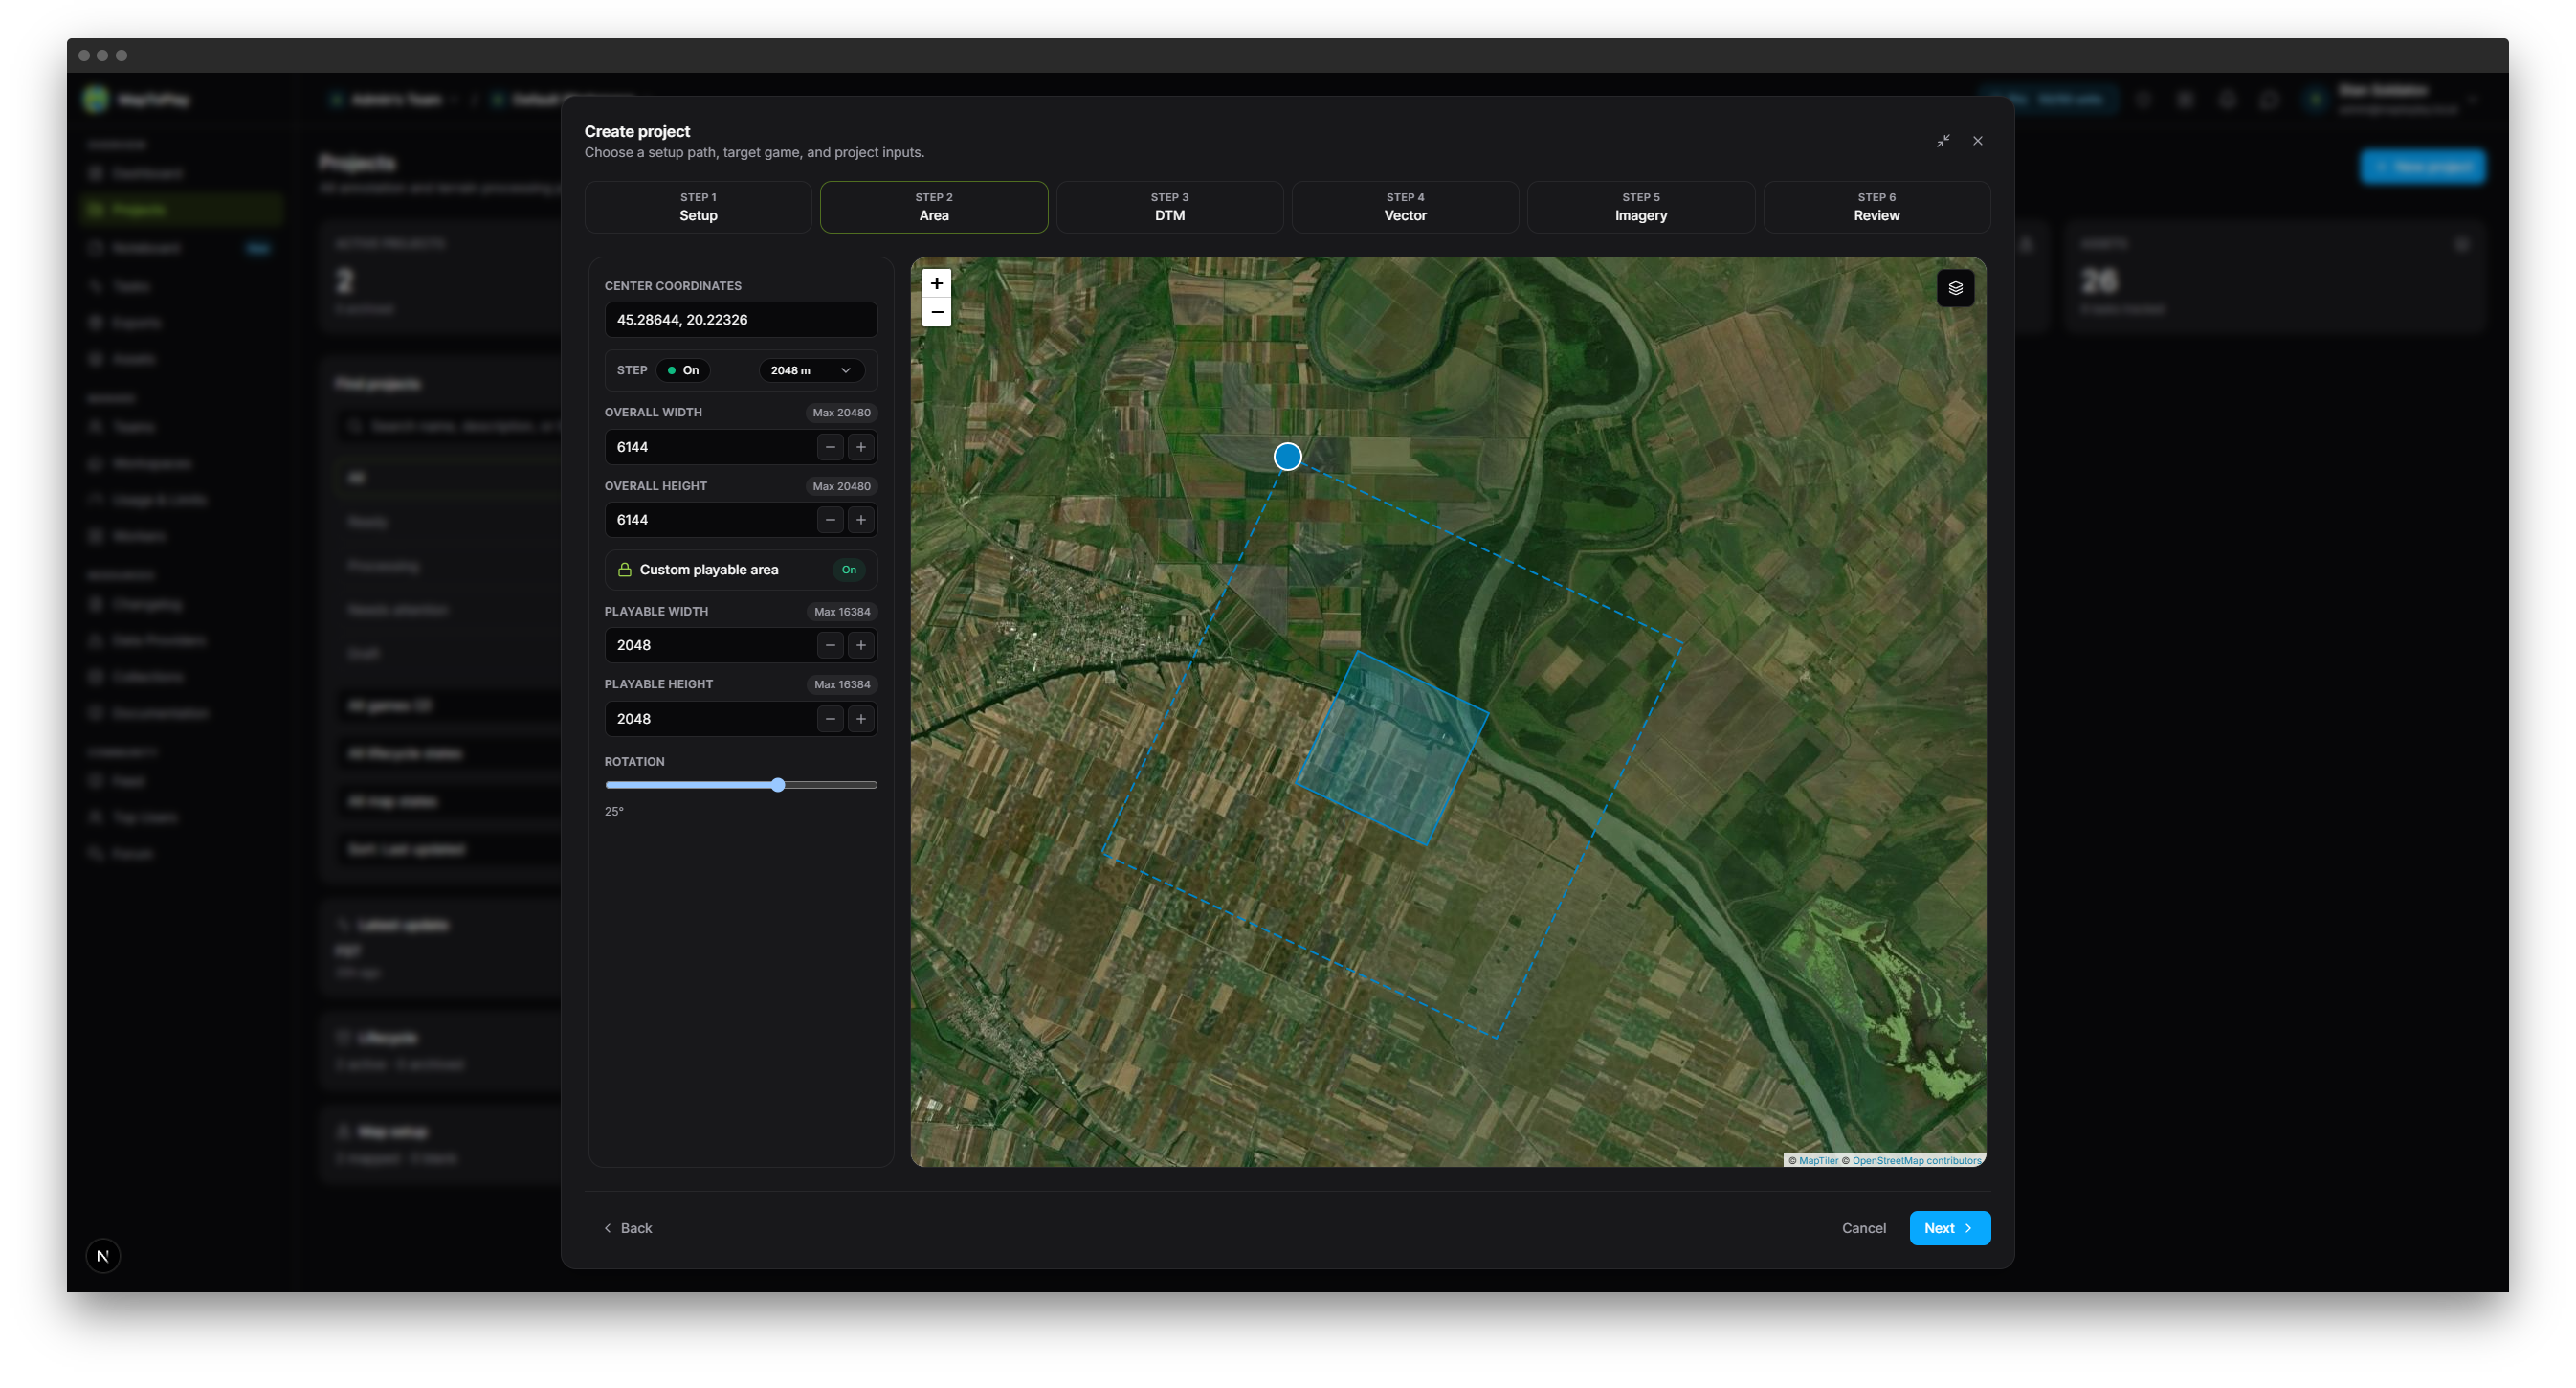Click the Next button
This screenshot has width=2576, height=1388.
[x=1949, y=1228]
